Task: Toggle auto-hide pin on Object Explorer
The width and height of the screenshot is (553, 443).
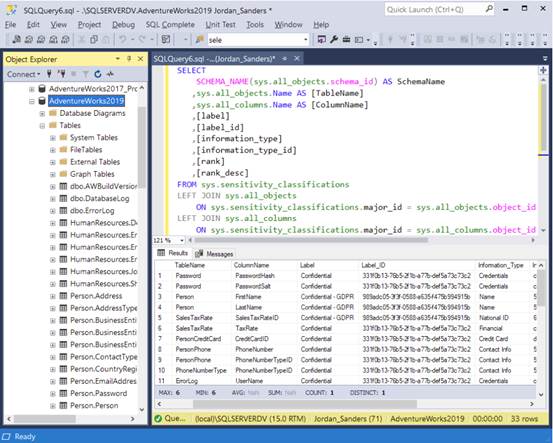Action: tap(129, 59)
